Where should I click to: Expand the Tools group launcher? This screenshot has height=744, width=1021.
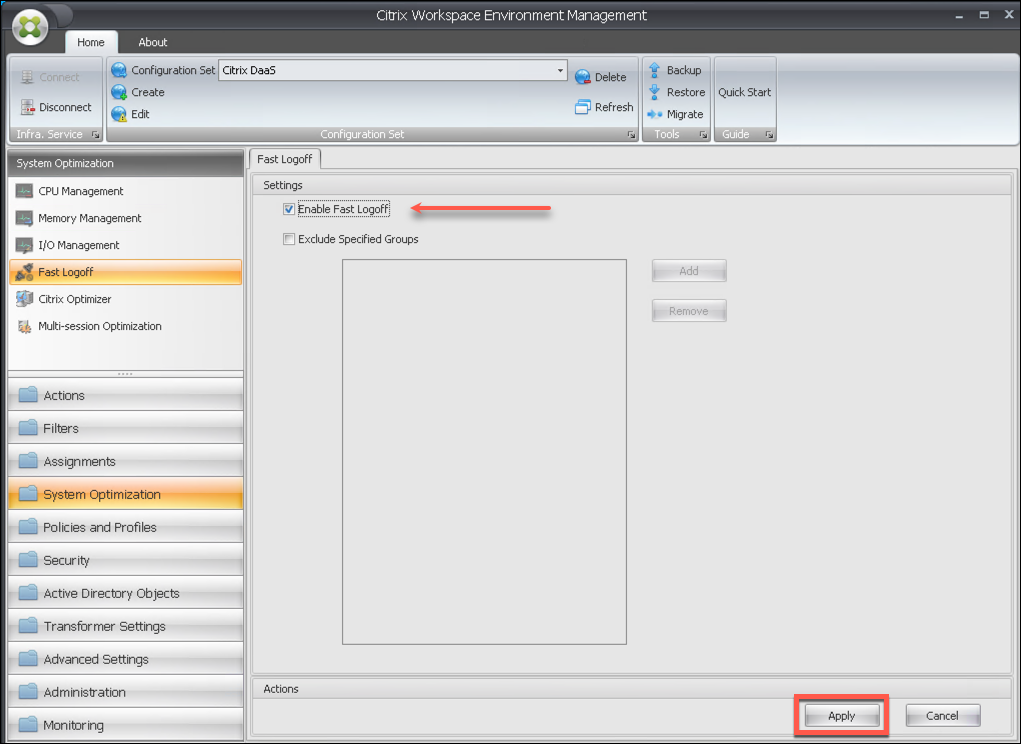pyautogui.click(x=703, y=135)
